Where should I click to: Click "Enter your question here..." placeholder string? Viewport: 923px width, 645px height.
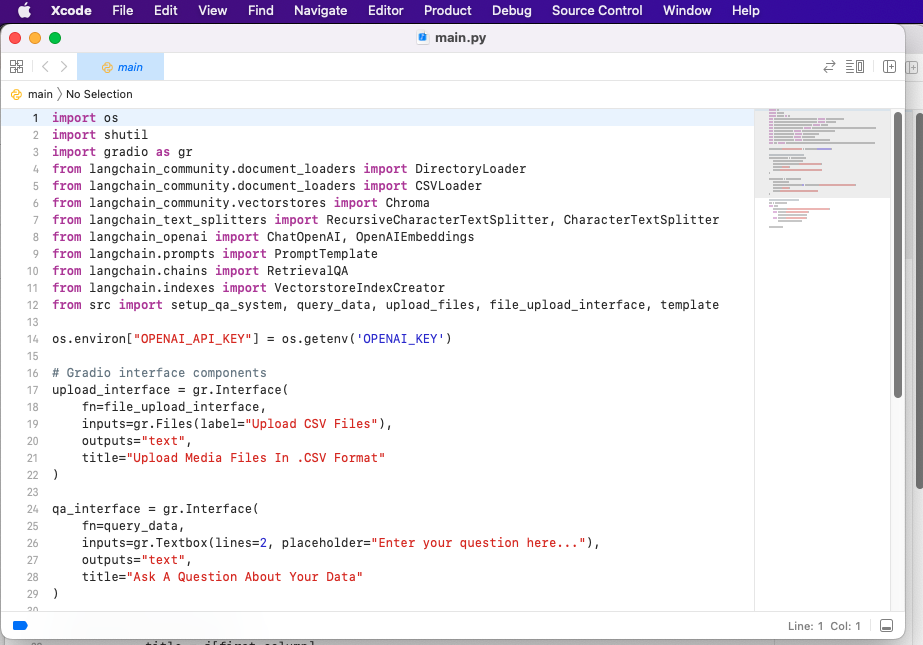click(x=479, y=543)
